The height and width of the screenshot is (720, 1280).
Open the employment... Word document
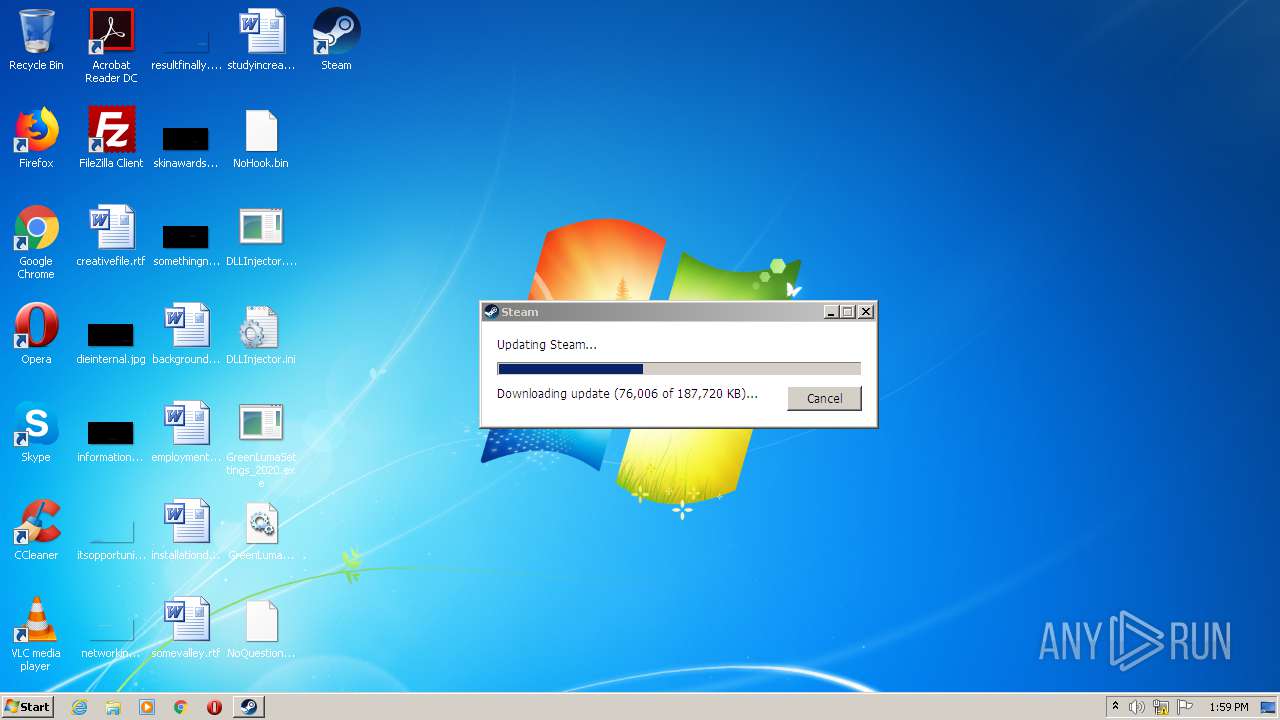point(186,433)
